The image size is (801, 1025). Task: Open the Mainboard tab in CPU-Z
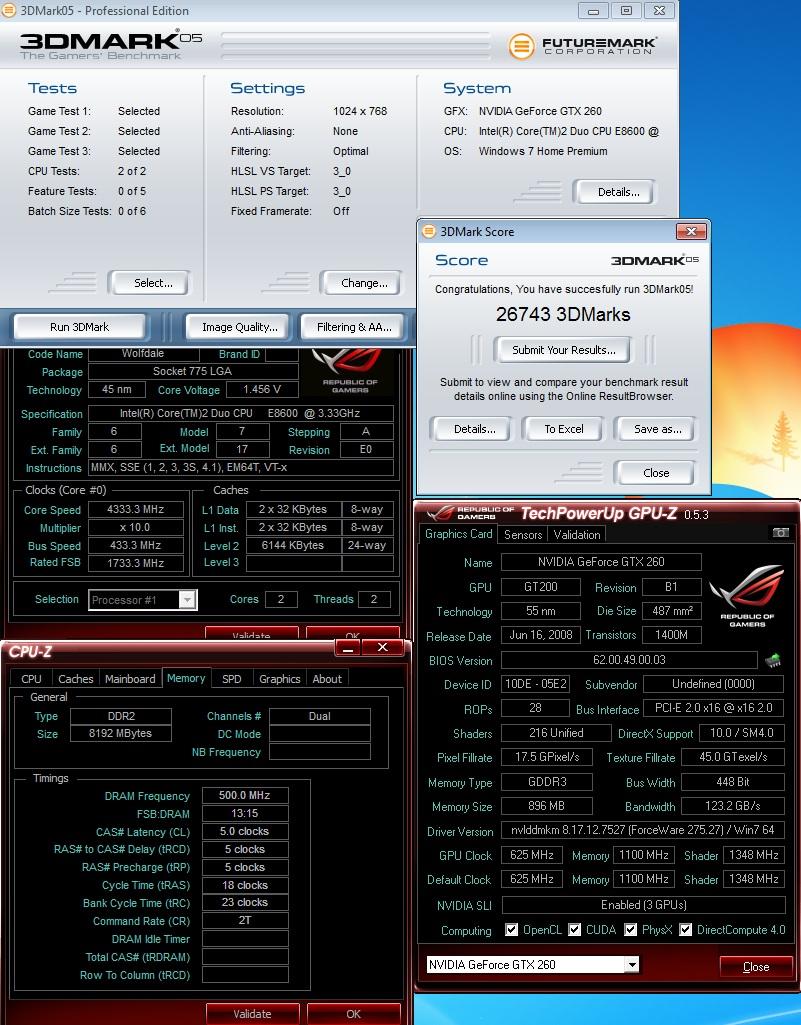point(130,679)
